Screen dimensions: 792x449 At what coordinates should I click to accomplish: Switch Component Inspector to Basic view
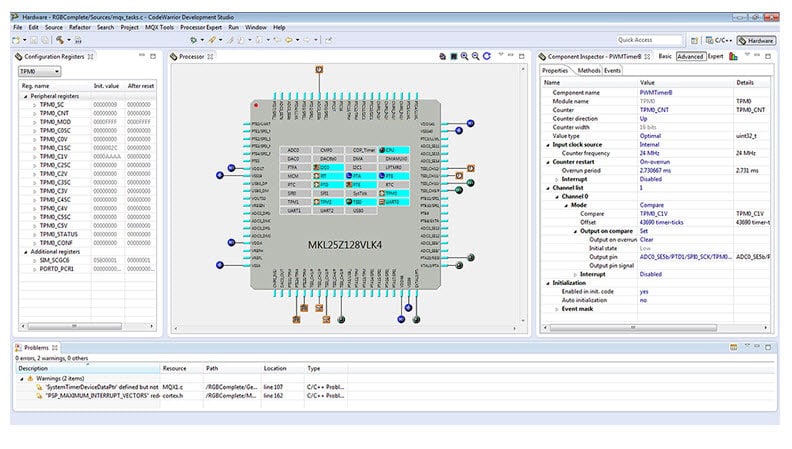coord(665,57)
